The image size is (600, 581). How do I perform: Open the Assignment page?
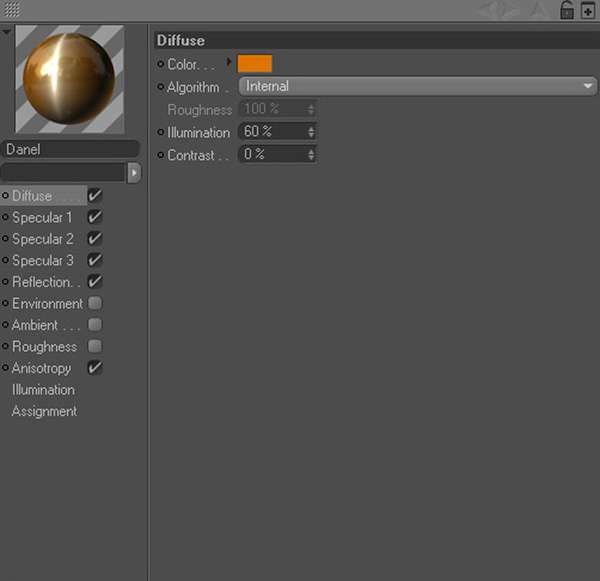click(44, 411)
